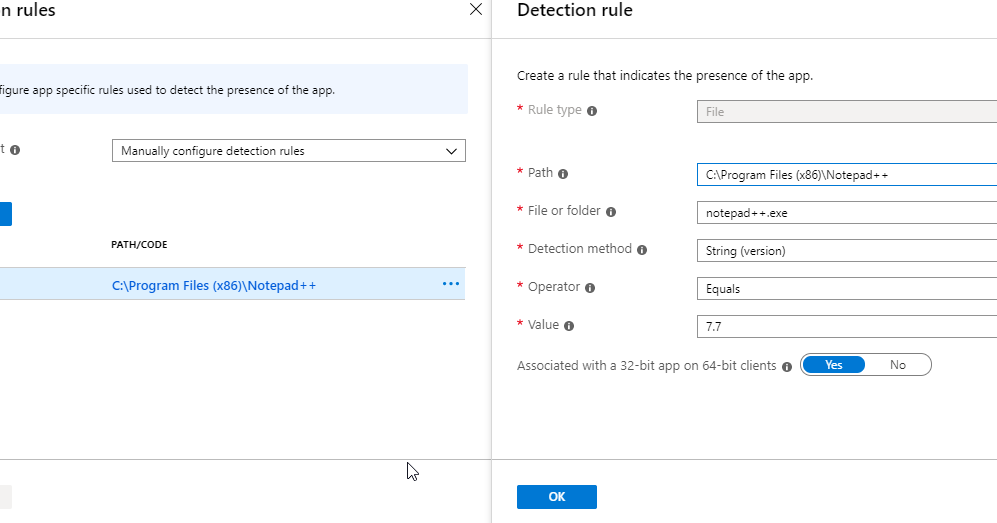The width and height of the screenshot is (997, 523).
Task: Open the Detection method String (version) dropdown
Action: pos(846,251)
